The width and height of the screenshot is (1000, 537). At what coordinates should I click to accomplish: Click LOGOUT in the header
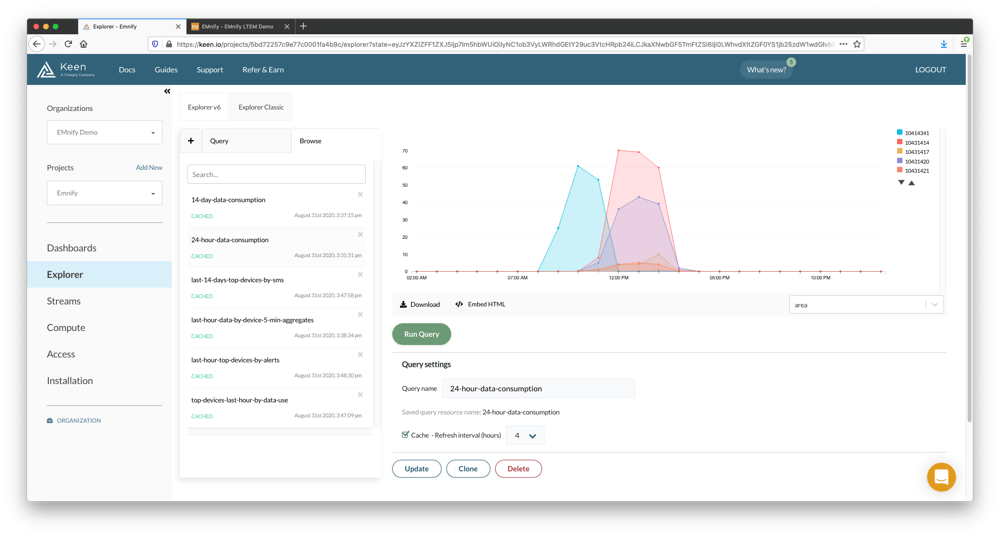[x=930, y=70]
